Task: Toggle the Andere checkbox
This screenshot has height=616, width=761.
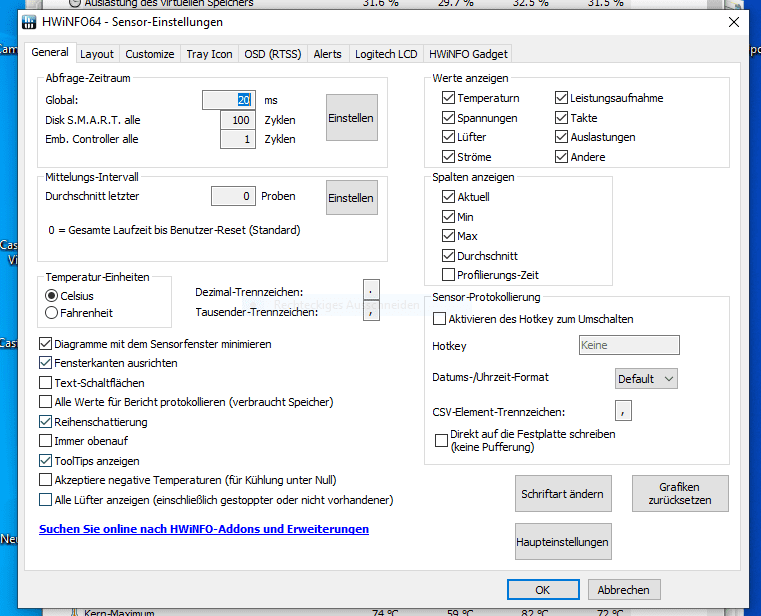Action: point(561,157)
